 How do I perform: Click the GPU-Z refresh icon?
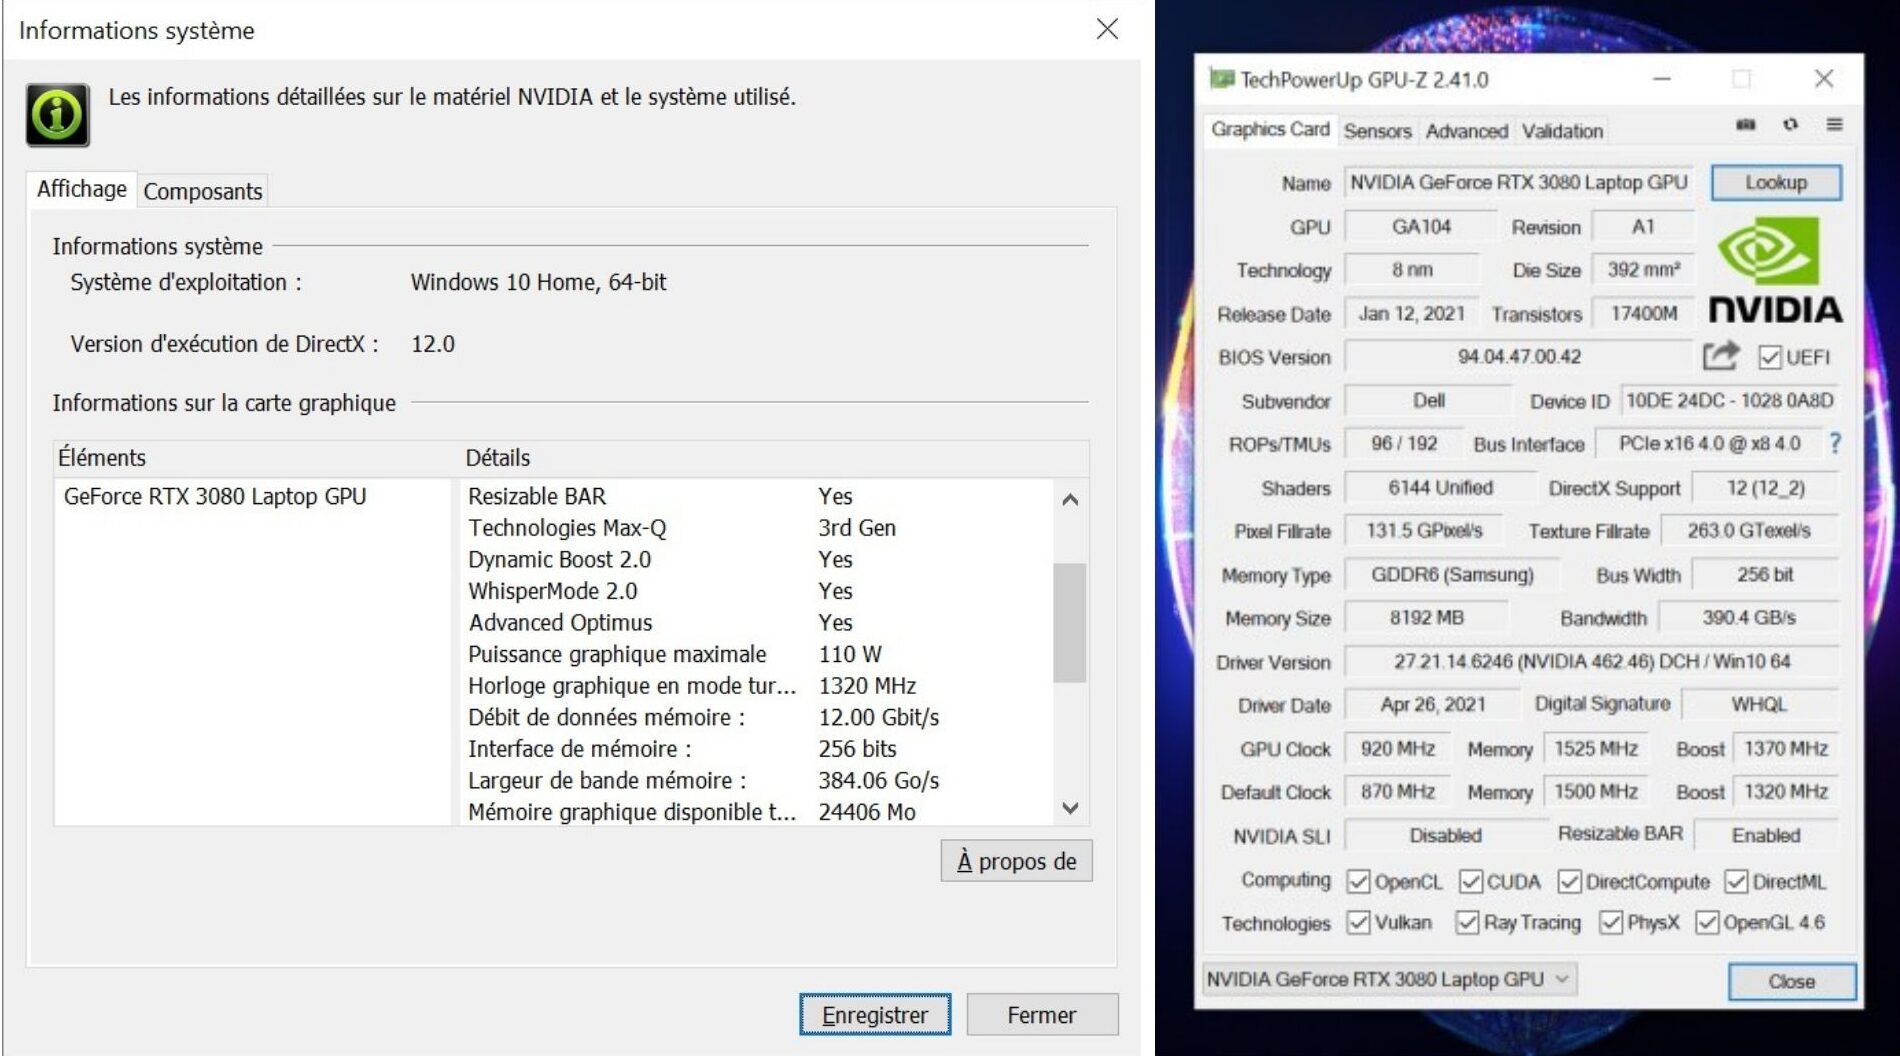pyautogui.click(x=1790, y=125)
